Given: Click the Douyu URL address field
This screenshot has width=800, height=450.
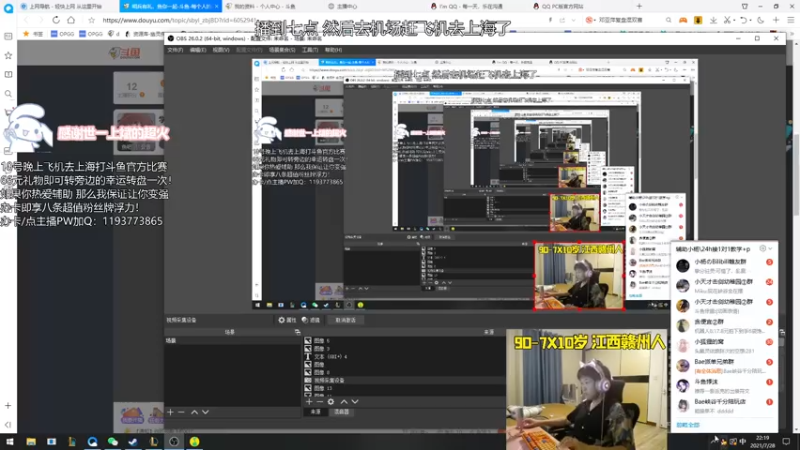Looking at the screenshot, I should tap(321, 20).
